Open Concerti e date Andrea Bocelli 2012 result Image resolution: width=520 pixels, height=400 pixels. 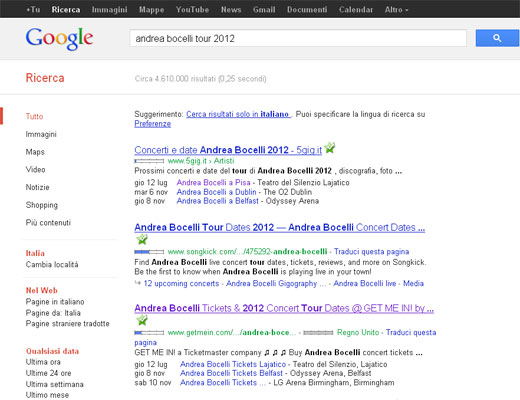pos(228,150)
